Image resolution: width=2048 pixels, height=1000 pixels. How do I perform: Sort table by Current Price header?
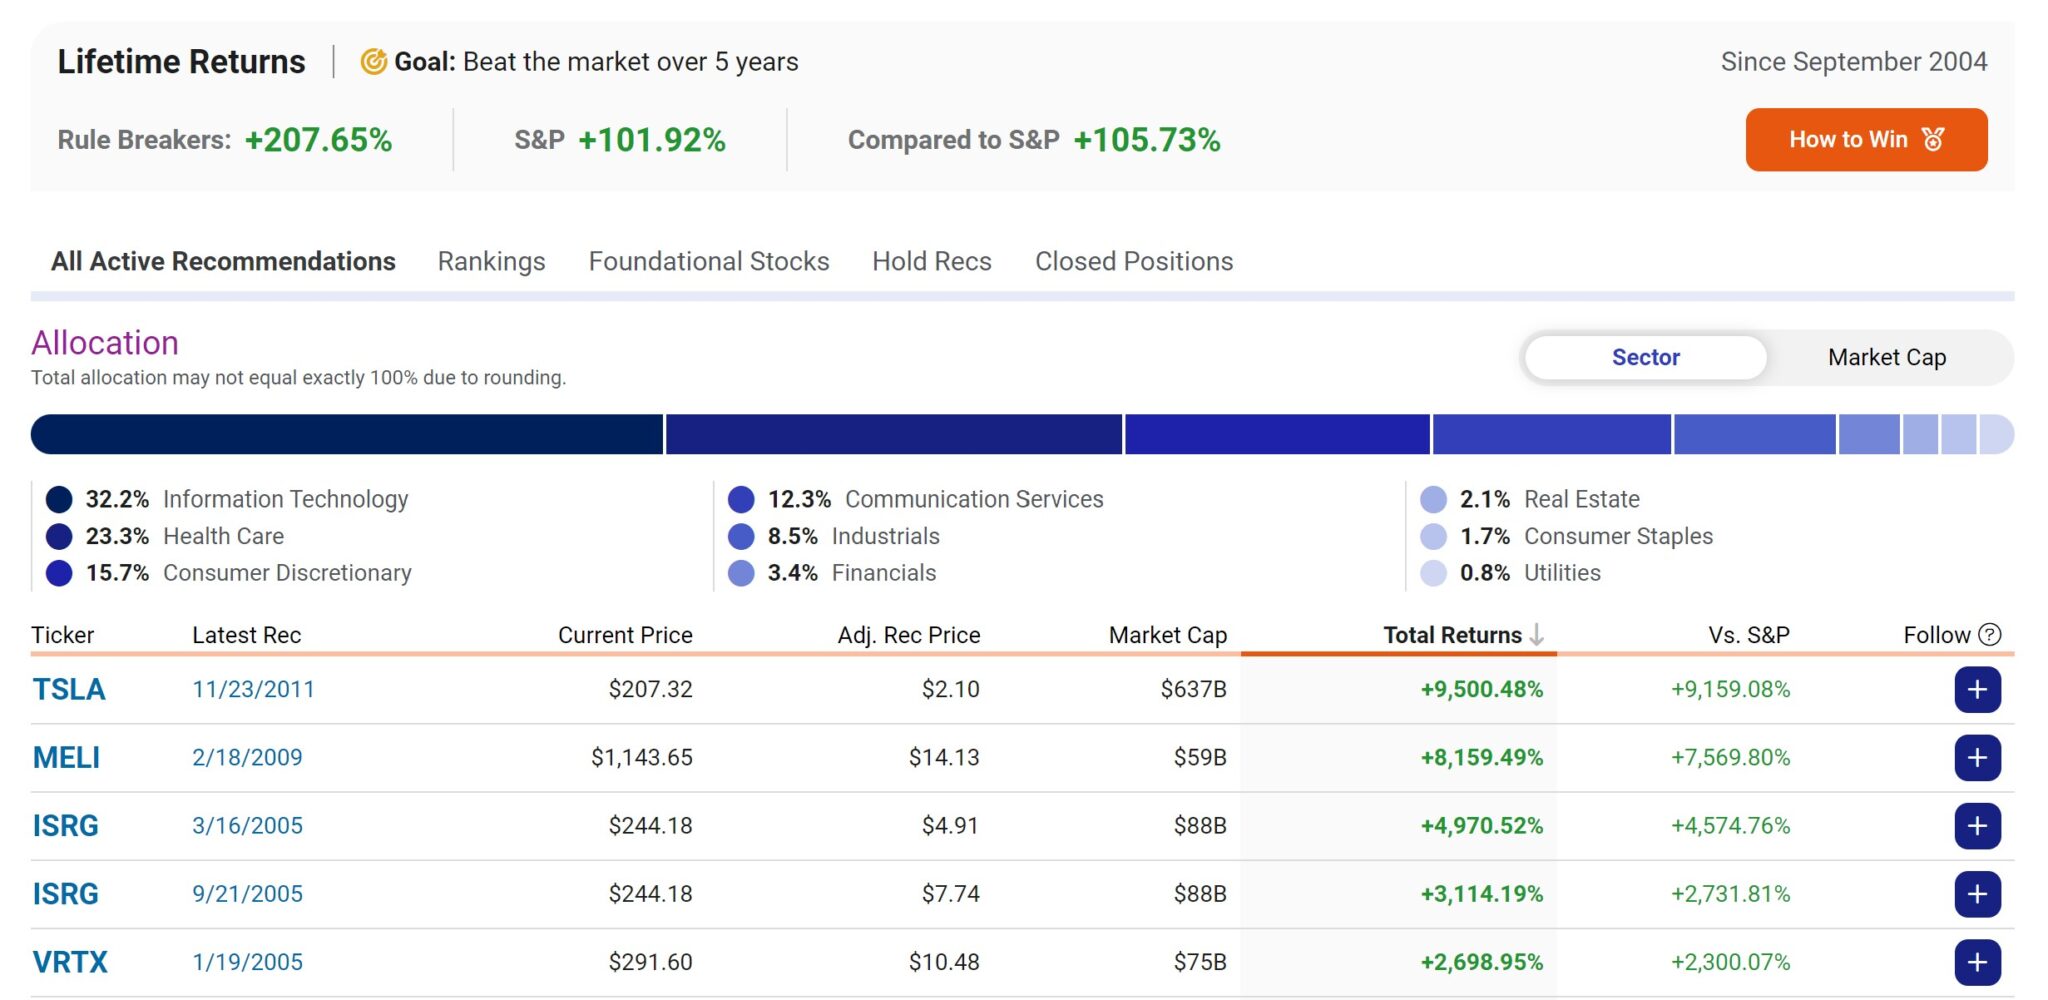[625, 635]
